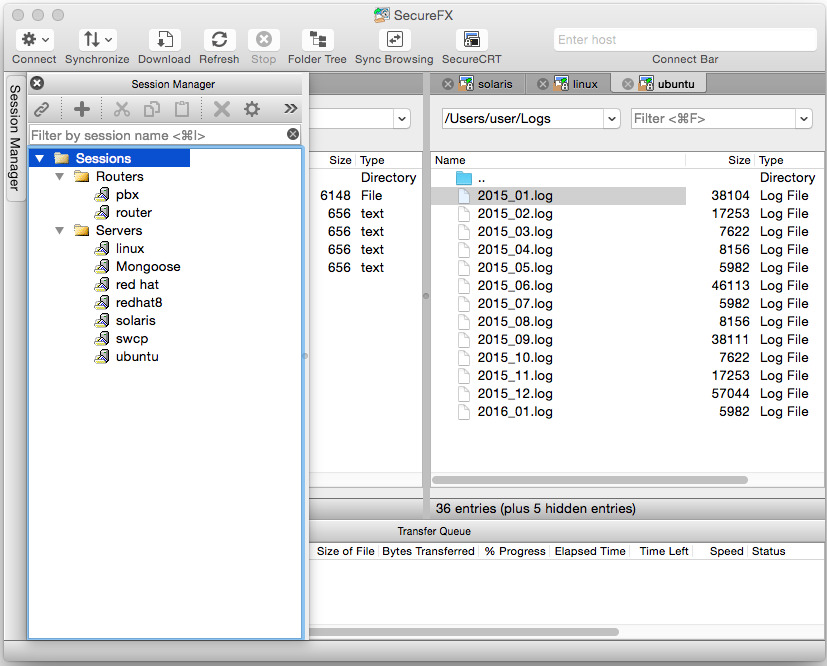Click the horizontal scrollbar under the file list

pyautogui.click(x=590, y=480)
